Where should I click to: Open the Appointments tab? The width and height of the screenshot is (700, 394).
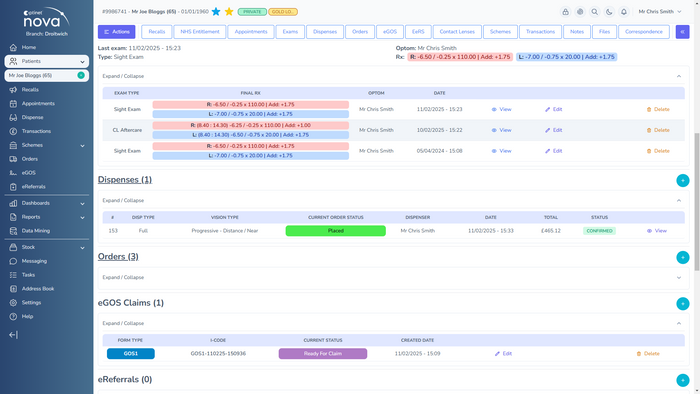pyautogui.click(x=251, y=32)
